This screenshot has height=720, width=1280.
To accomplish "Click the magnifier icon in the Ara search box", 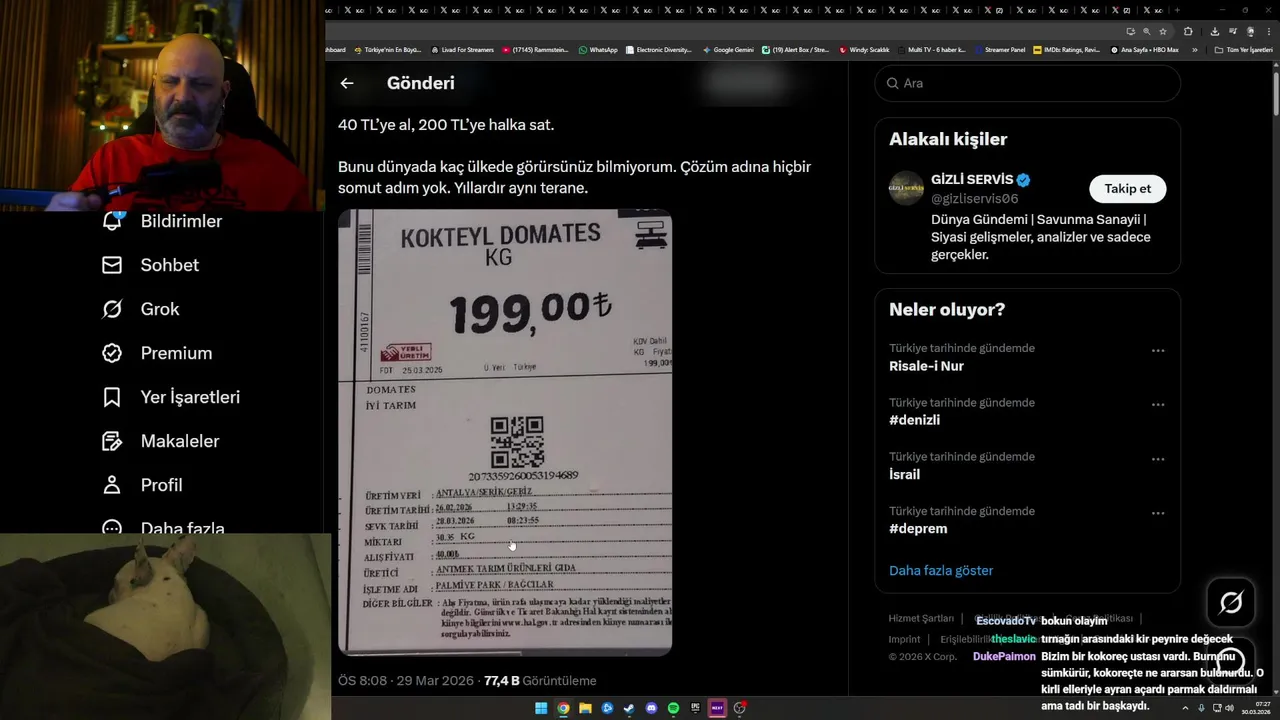I will tap(891, 83).
